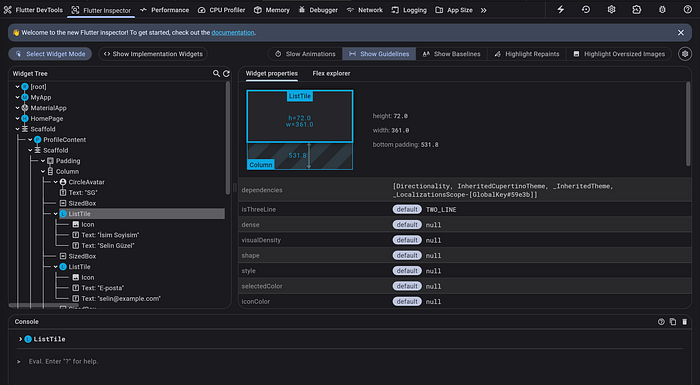Clear the console with trash icon

(x=684, y=322)
